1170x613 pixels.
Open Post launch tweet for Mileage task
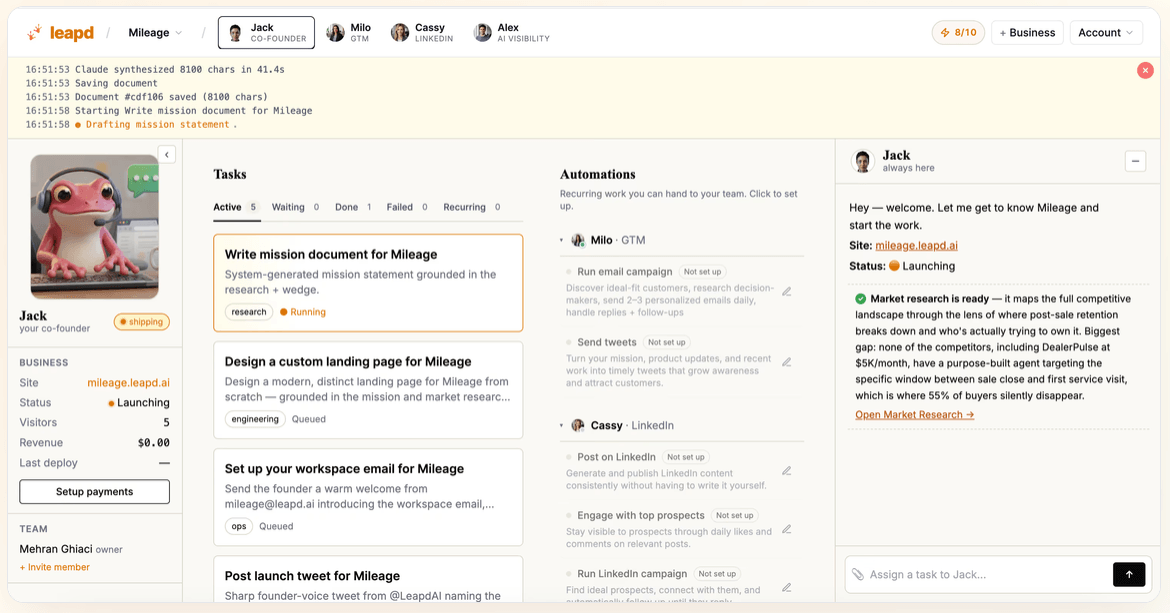point(369,579)
